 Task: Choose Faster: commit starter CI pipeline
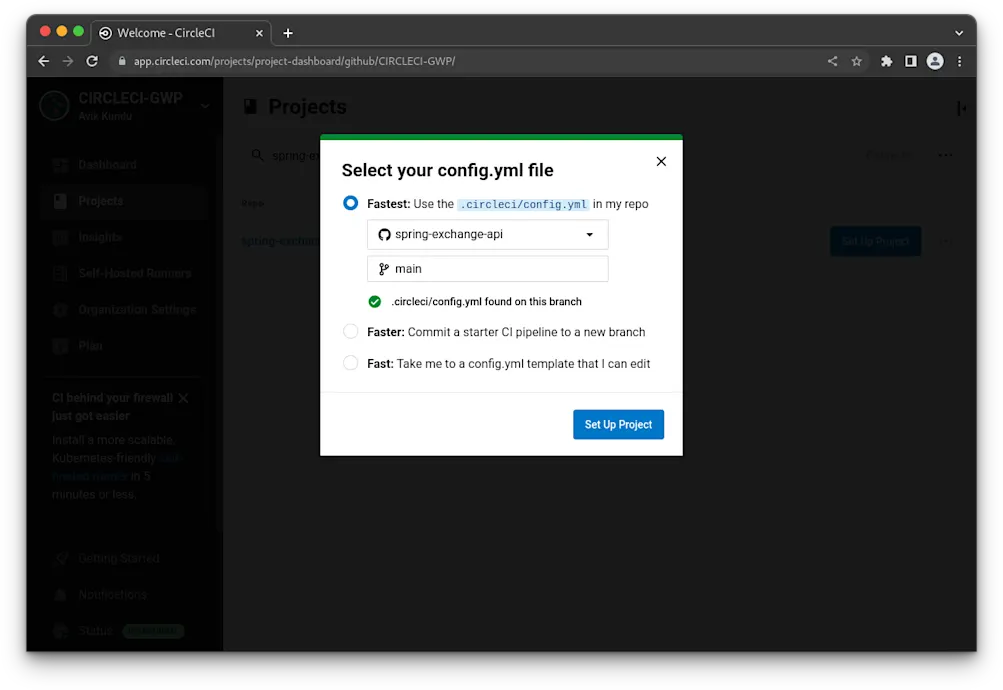(x=351, y=331)
